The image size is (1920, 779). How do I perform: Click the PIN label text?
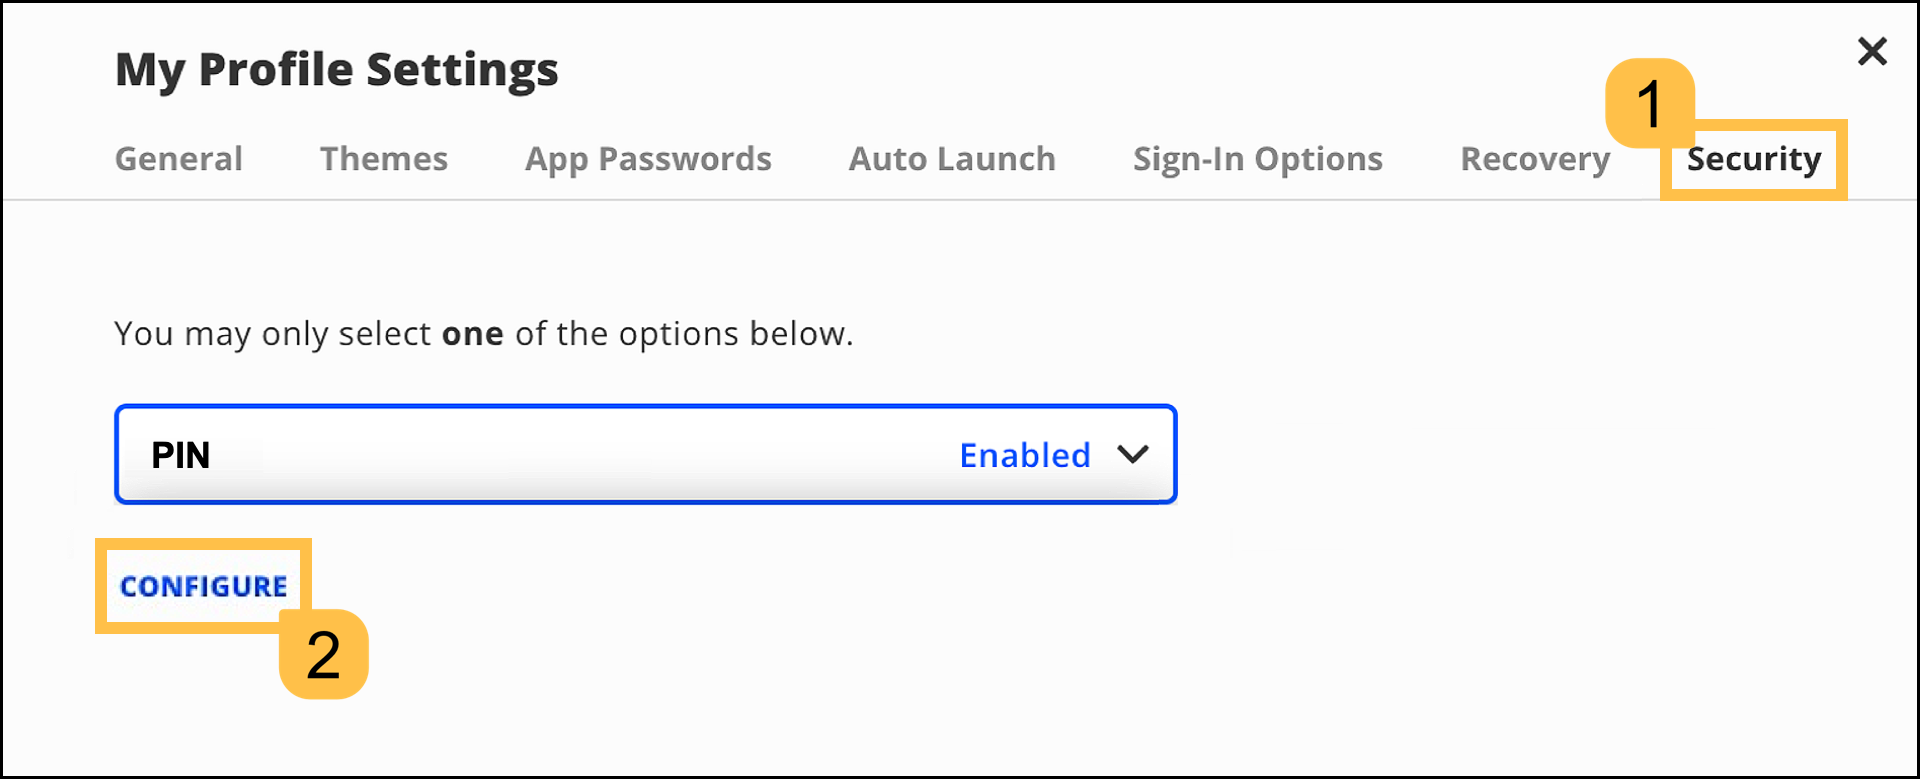click(181, 455)
